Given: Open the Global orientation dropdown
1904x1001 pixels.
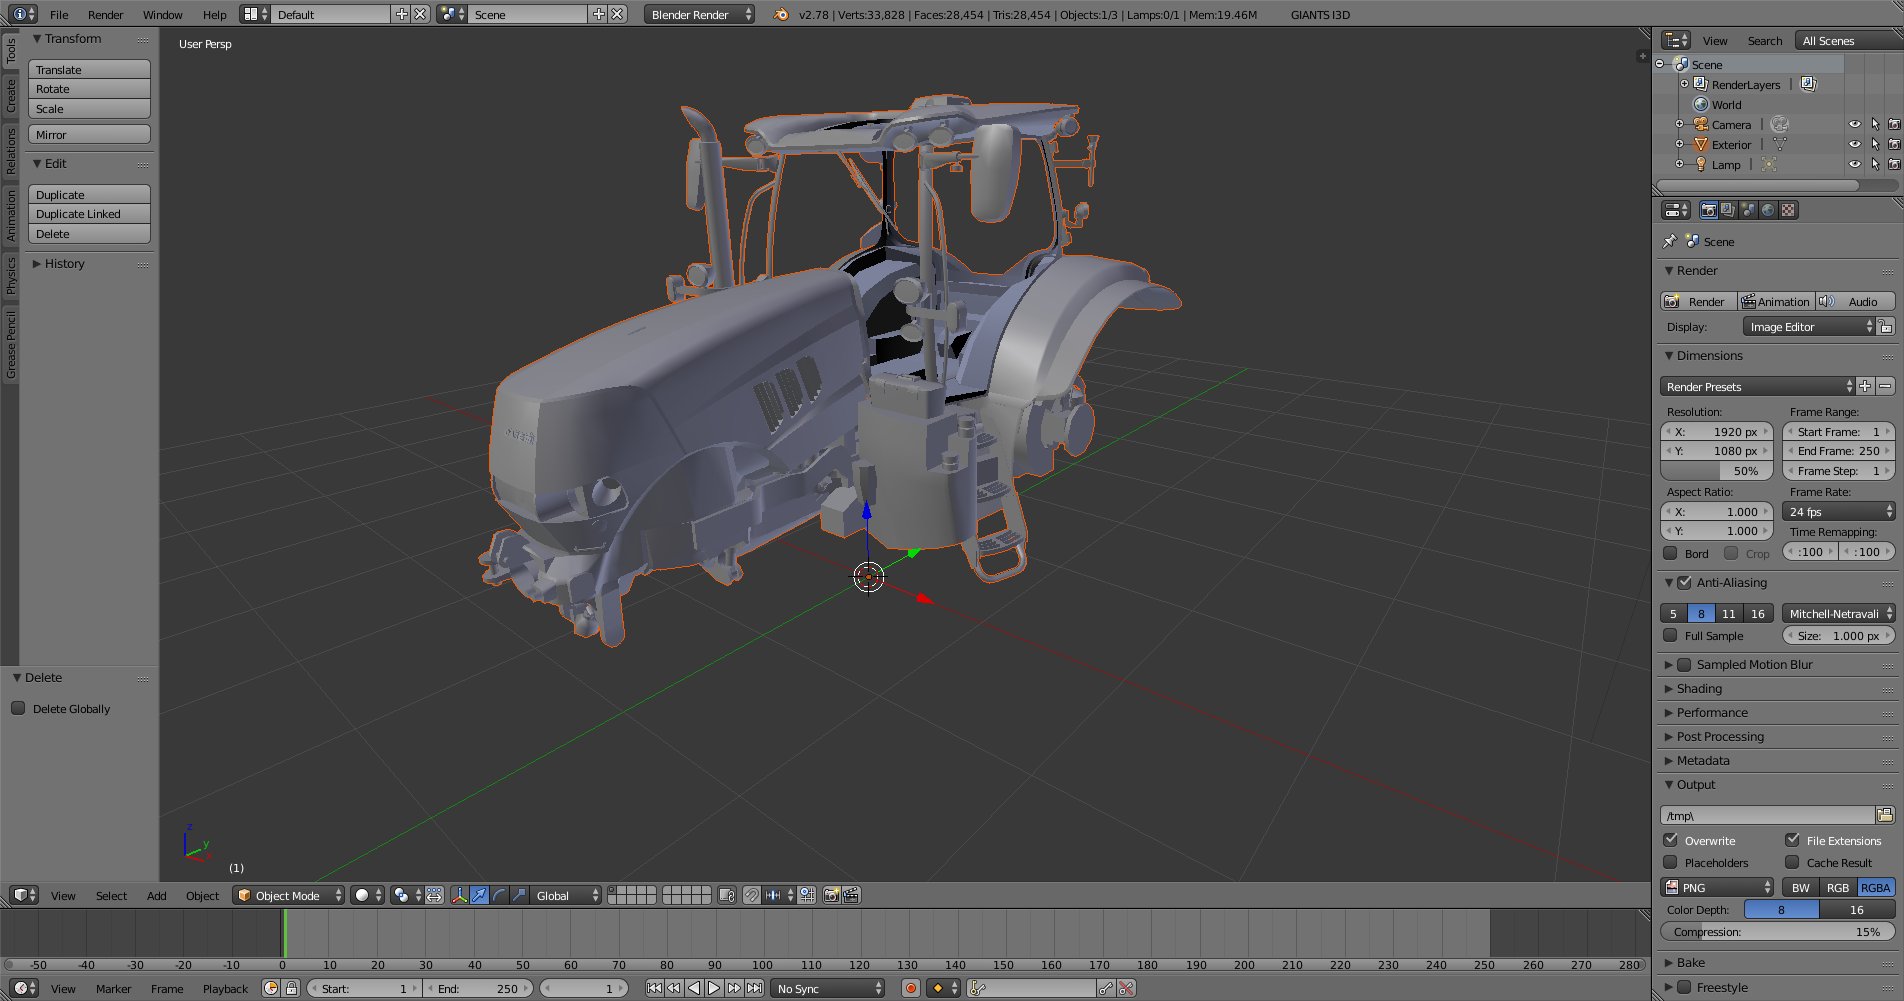Looking at the screenshot, I should 566,895.
